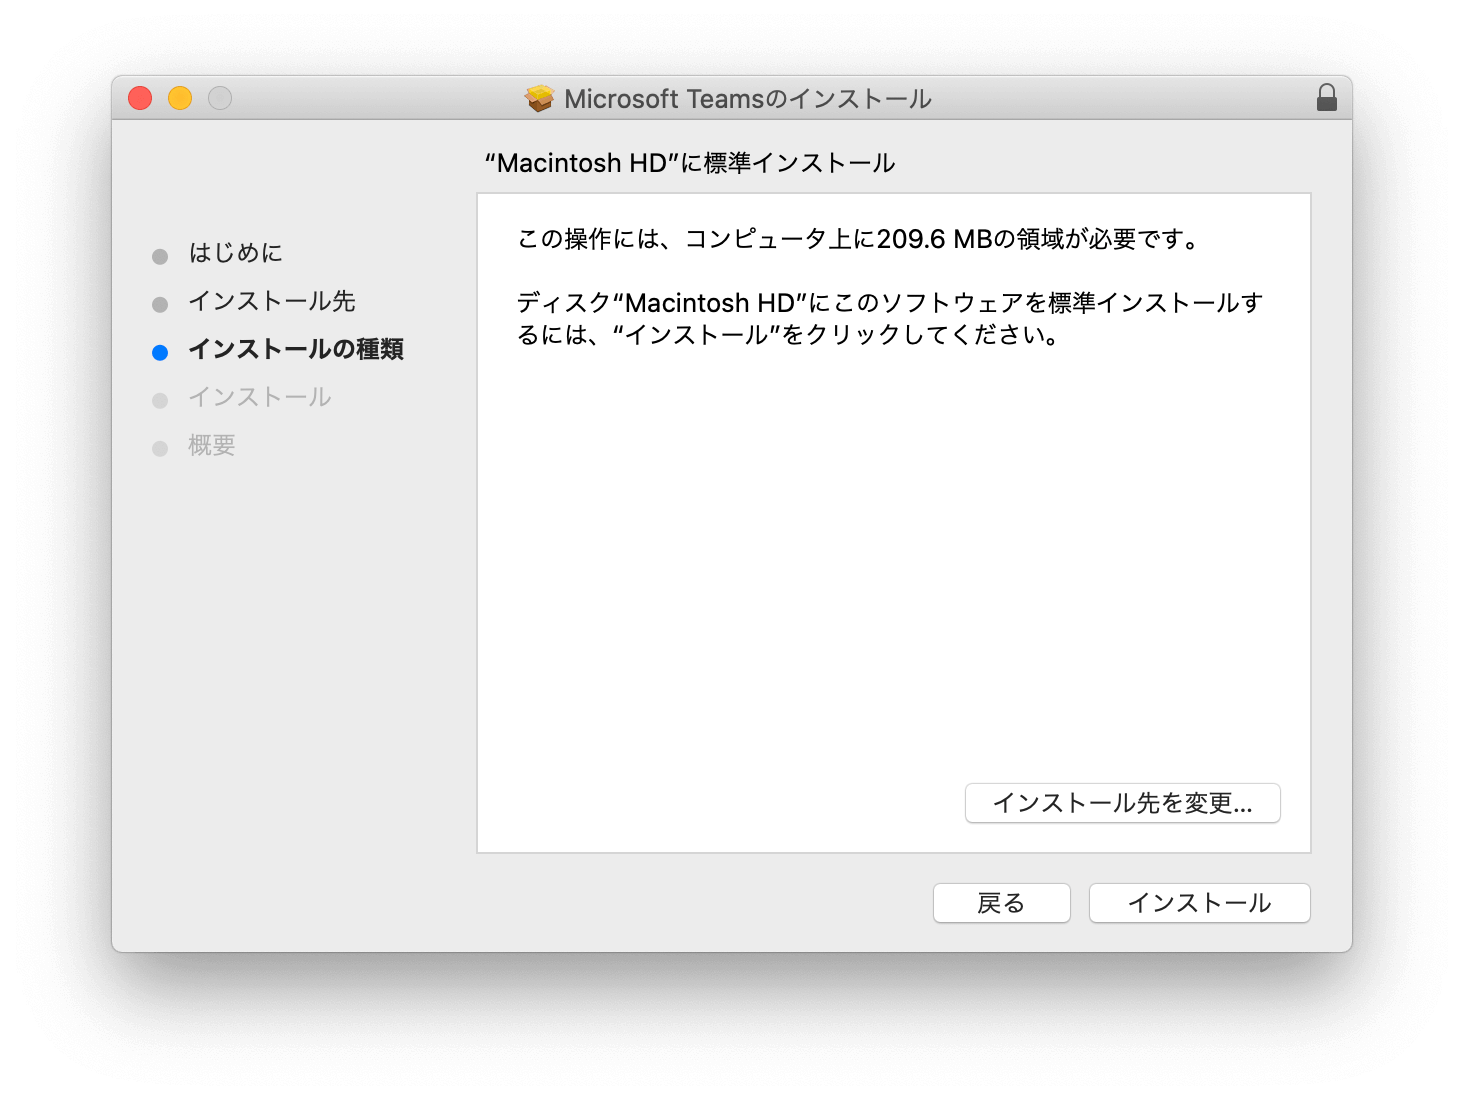1464x1100 pixels.
Task: Minimize the installer with yellow button
Action: pos(180,98)
